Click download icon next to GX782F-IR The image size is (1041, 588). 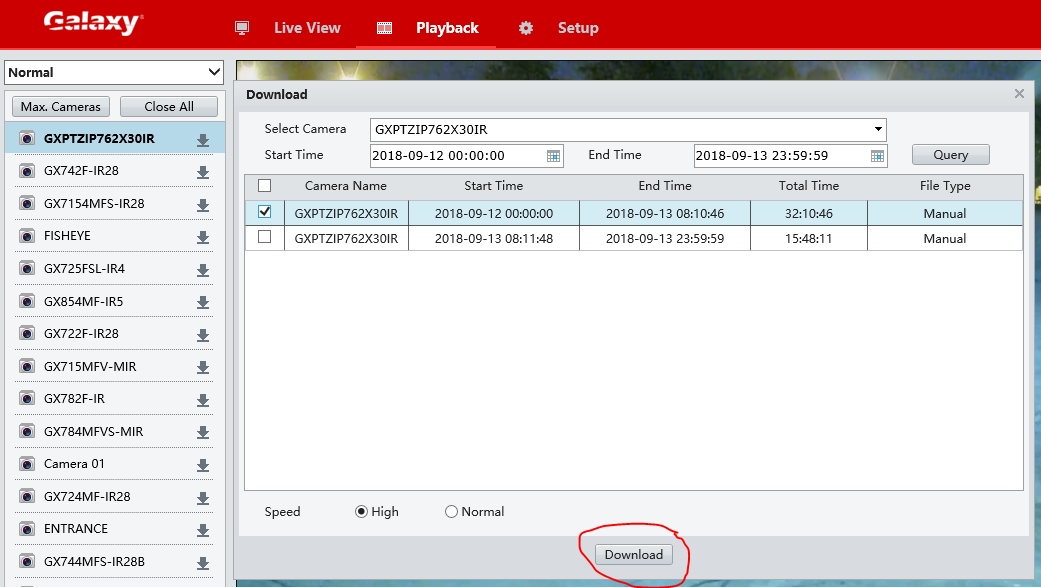(203, 400)
